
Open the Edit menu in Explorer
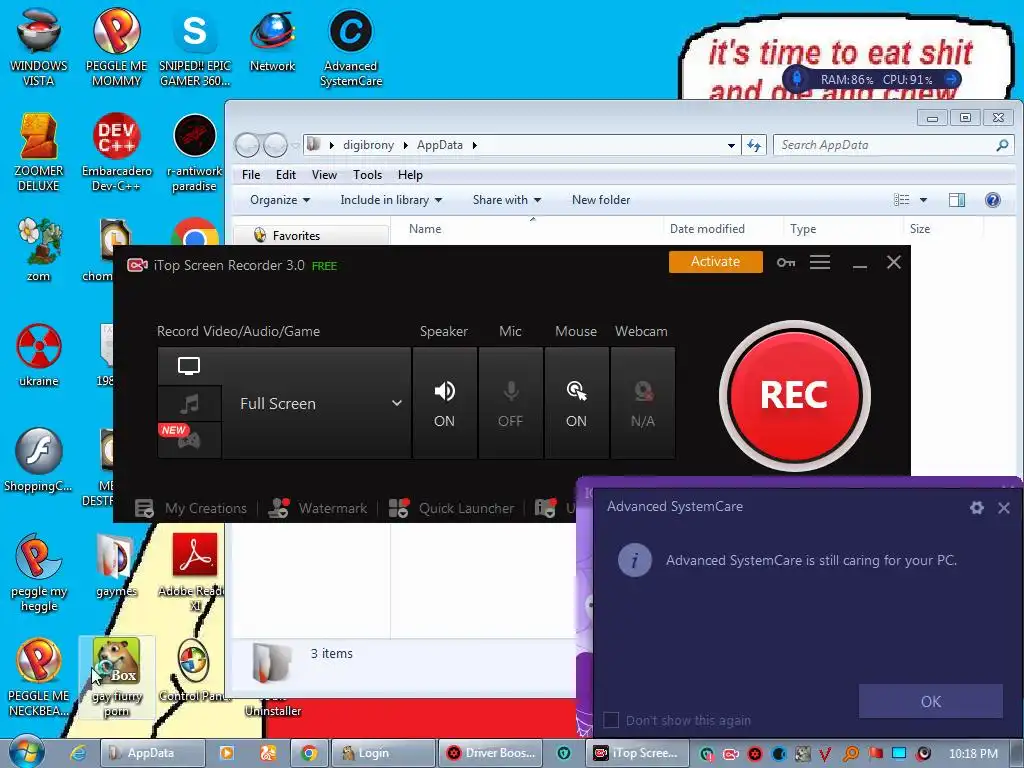[285, 175]
